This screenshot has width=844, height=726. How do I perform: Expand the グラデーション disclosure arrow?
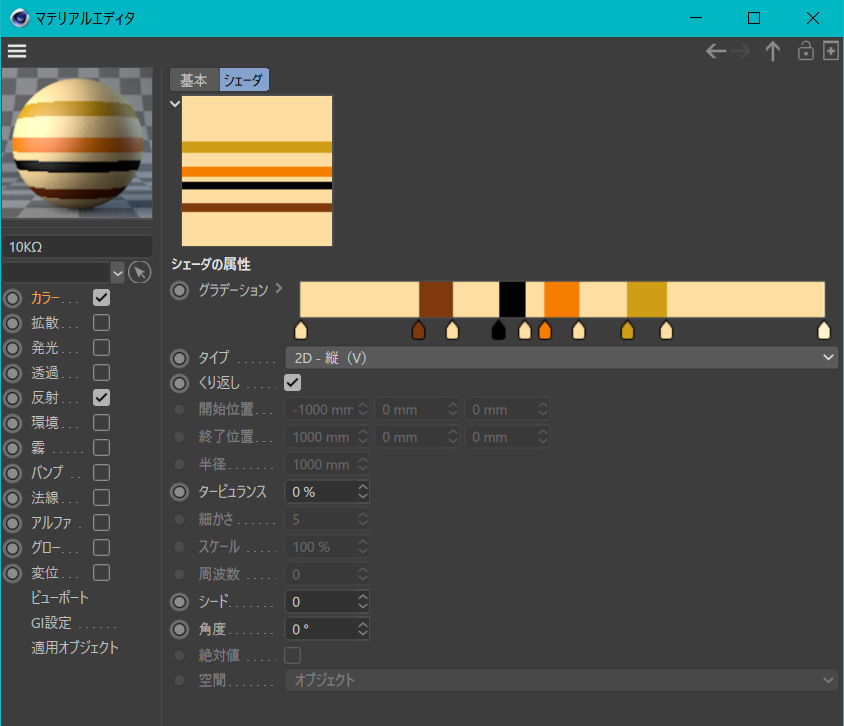coord(279,289)
